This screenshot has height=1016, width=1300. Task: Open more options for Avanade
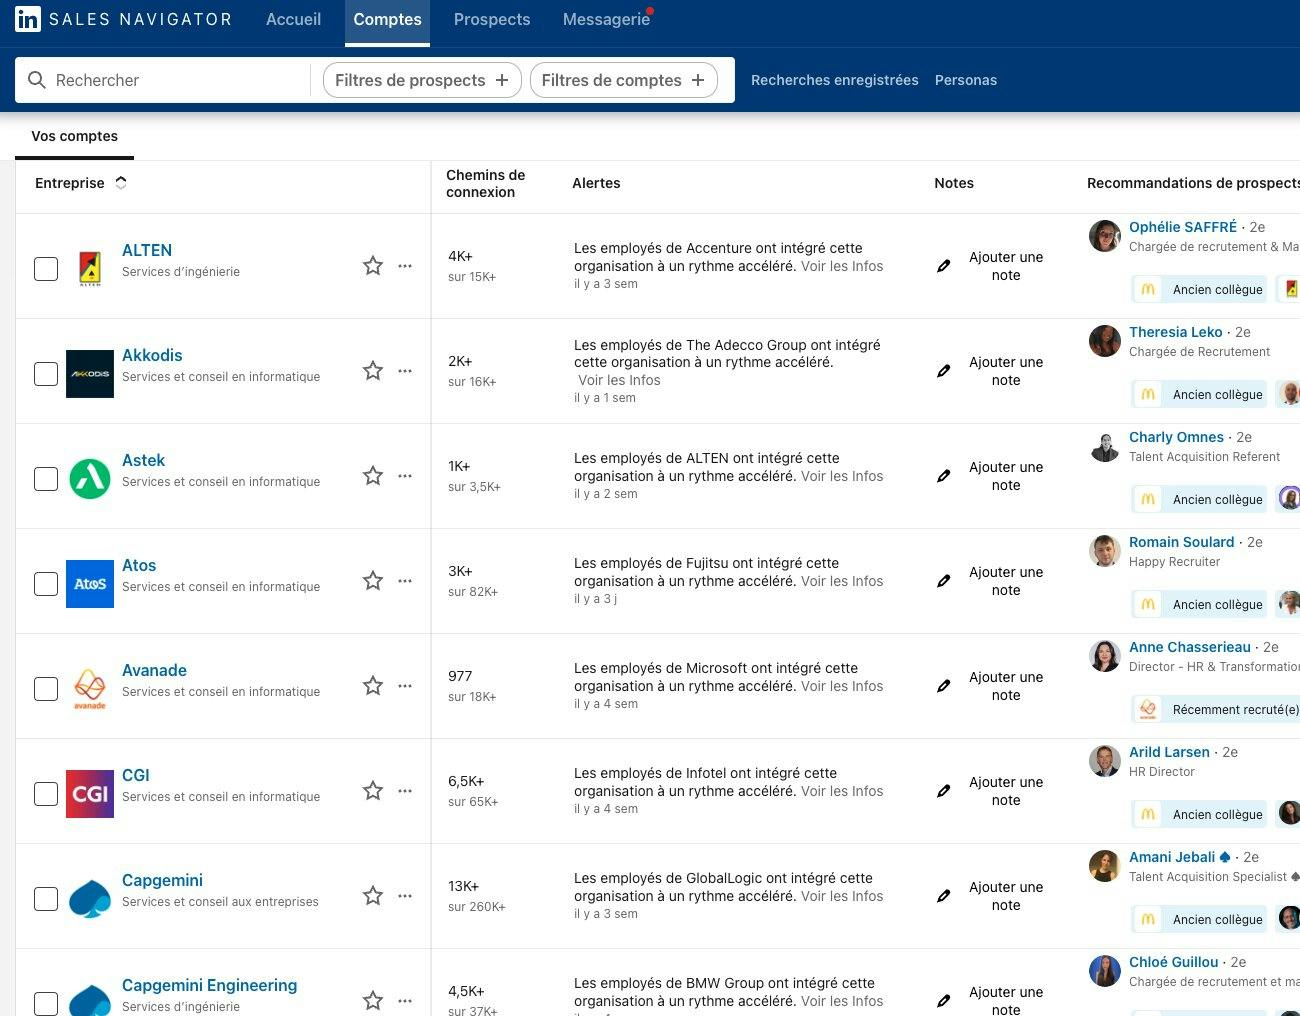405,686
